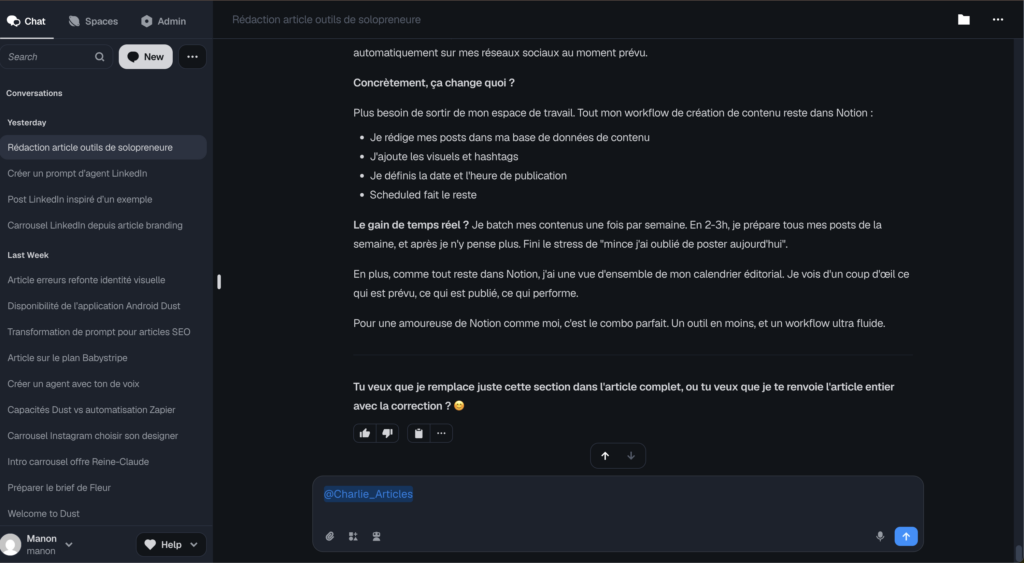This screenshot has width=1024, height=563.
Task: Open the message's three-dot more actions menu
Action: pyautogui.click(x=441, y=433)
